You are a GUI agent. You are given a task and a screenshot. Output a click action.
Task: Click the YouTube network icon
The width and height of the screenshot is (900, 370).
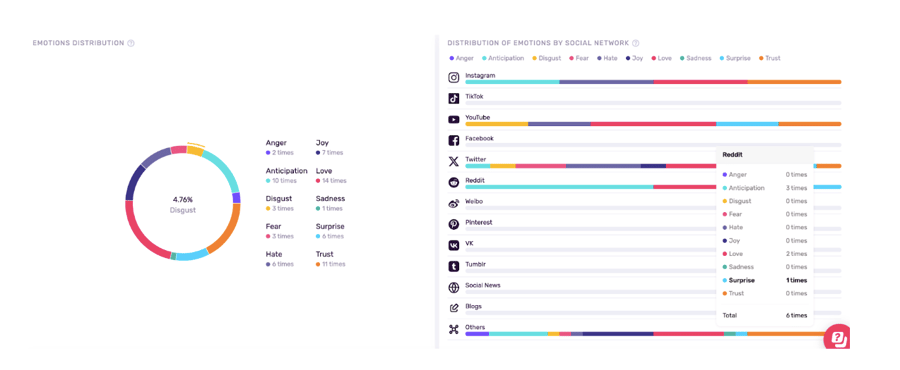coord(453,119)
